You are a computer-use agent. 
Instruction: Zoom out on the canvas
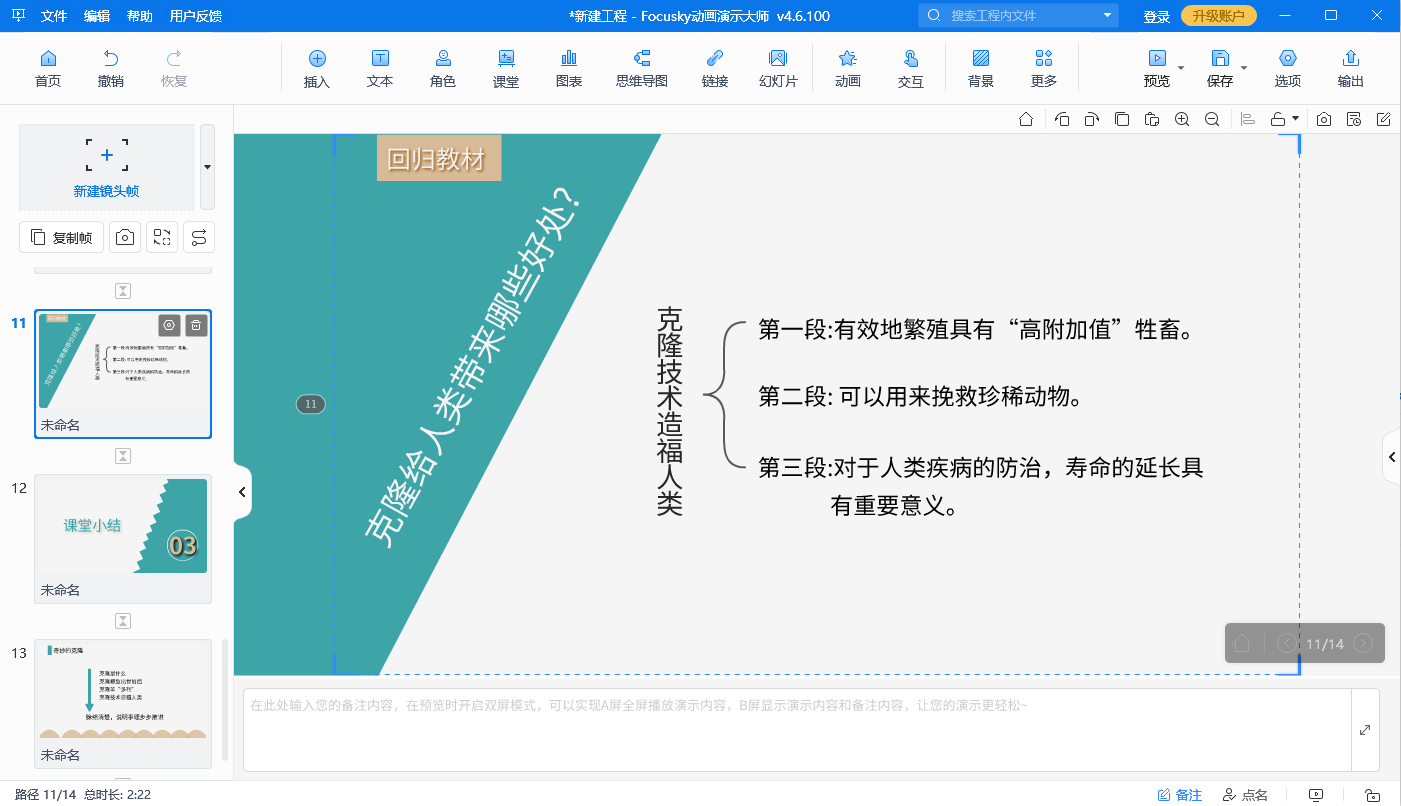point(1212,119)
